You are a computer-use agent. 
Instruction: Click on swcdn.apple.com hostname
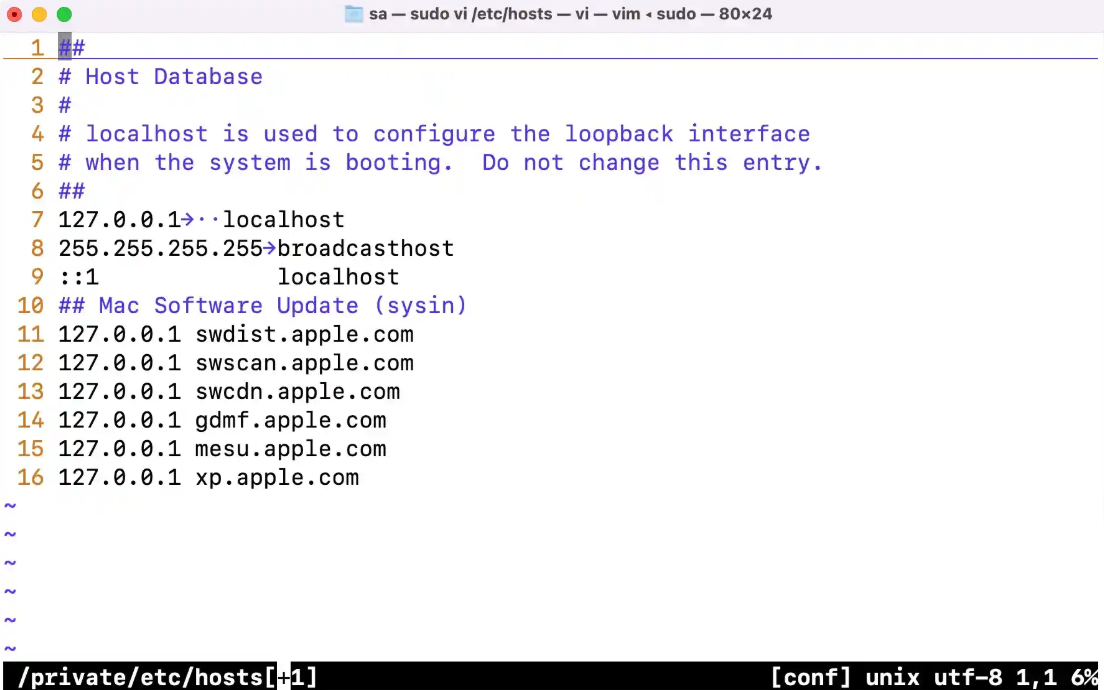297,392
